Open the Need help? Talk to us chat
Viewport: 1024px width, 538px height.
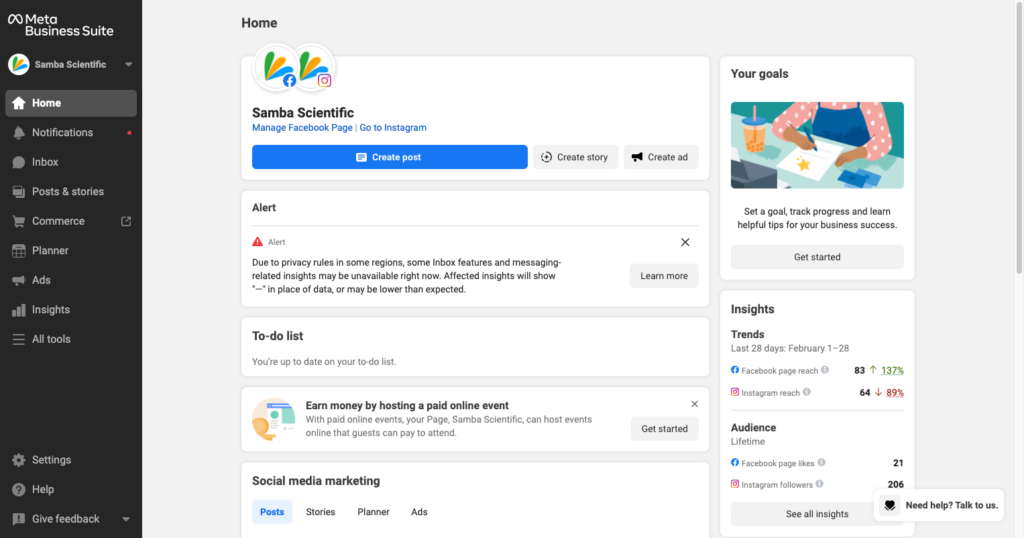pos(939,505)
